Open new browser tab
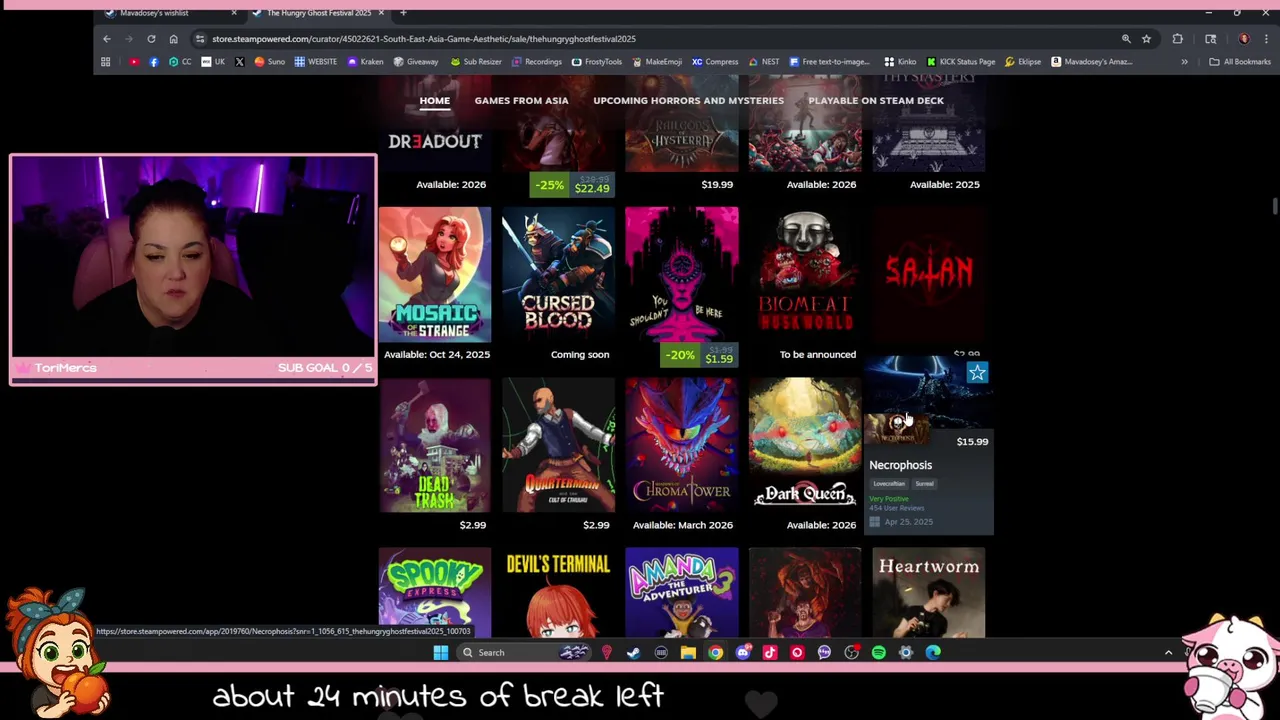 point(403,13)
